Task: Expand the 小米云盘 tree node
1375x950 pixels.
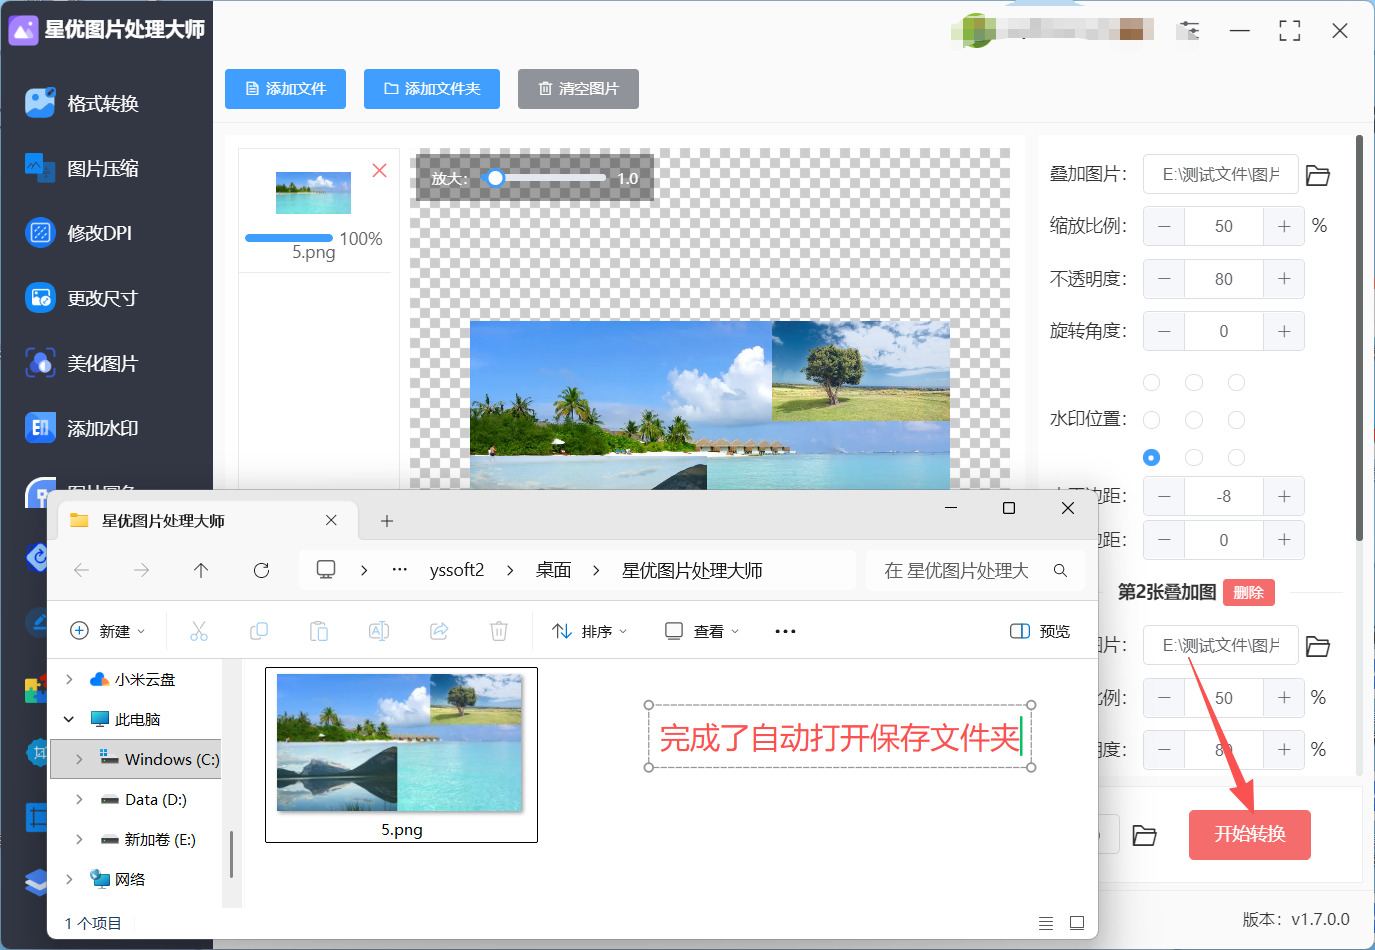Action: [69, 679]
